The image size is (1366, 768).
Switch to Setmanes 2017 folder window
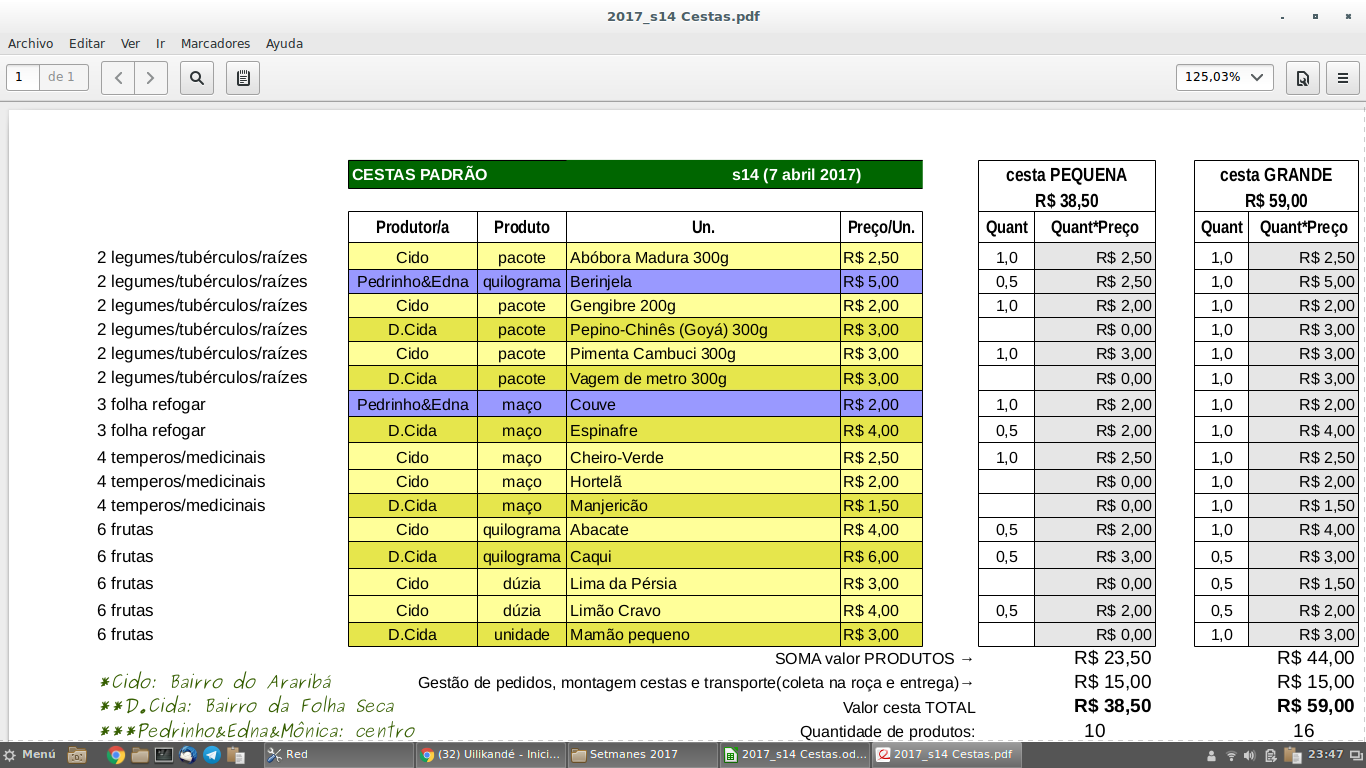[x=642, y=755]
